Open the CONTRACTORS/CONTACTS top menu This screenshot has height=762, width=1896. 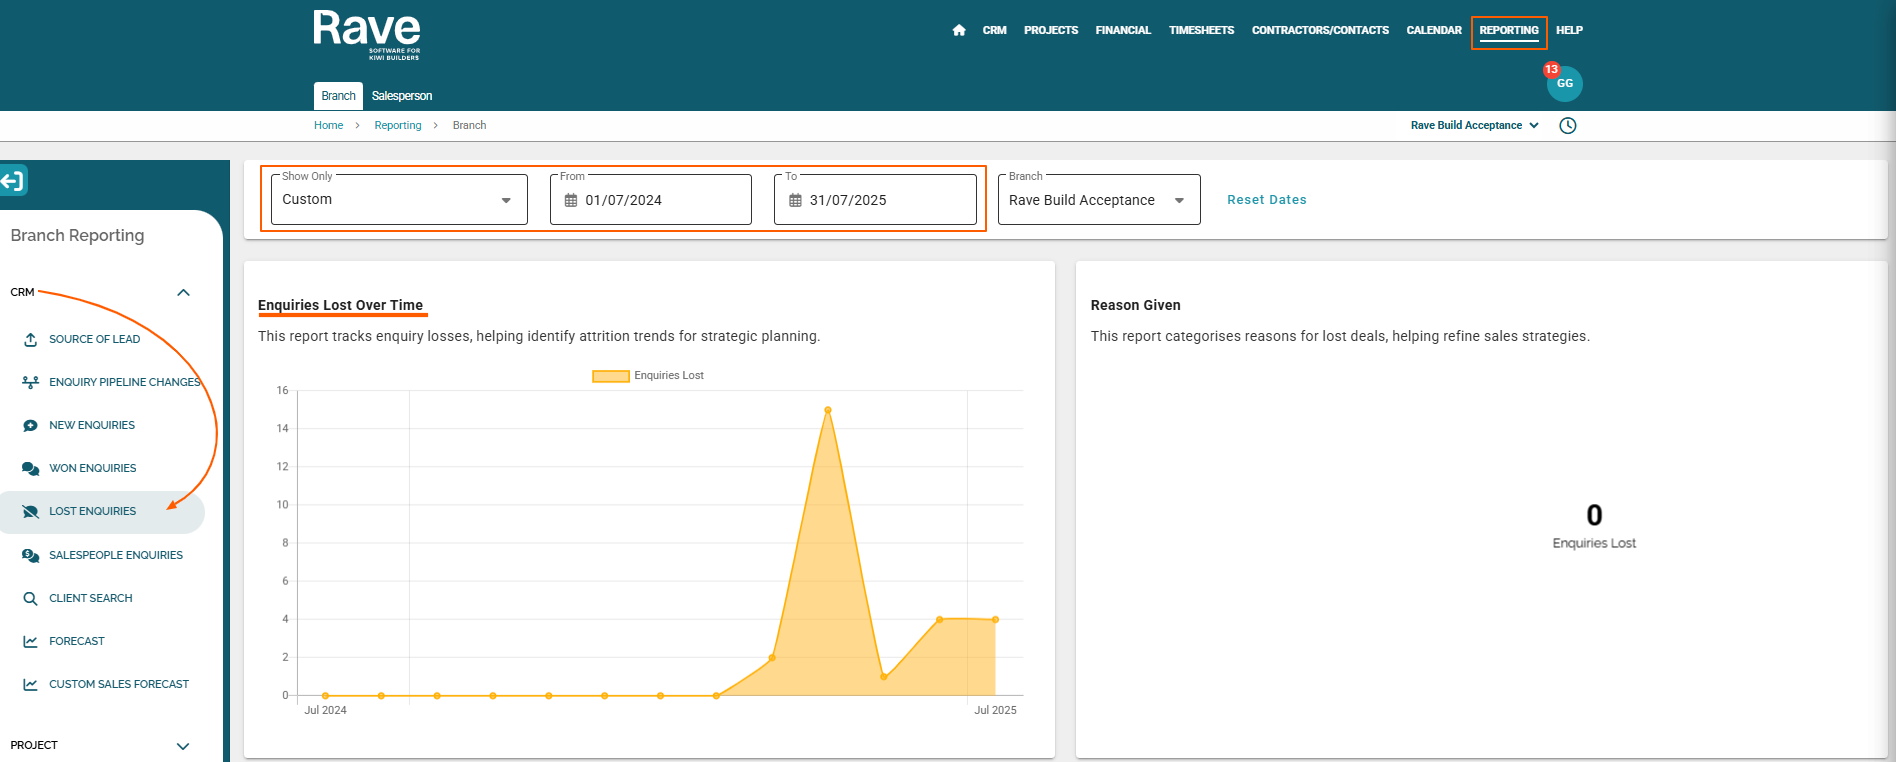point(1320,31)
